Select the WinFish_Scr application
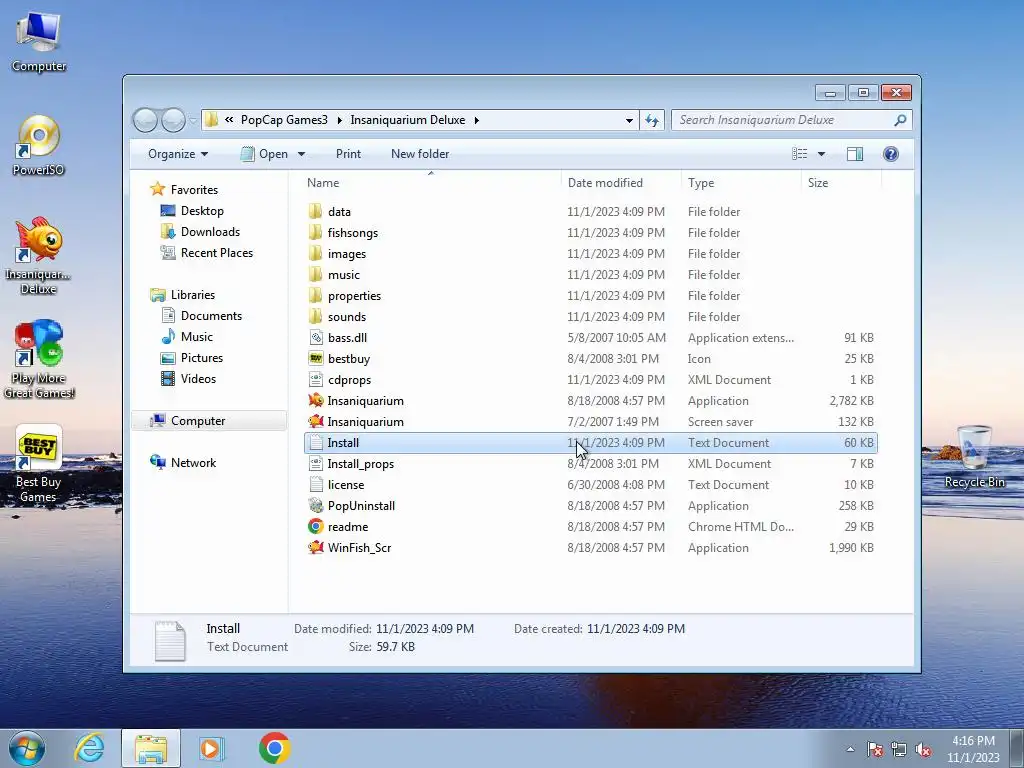 (x=590, y=548)
